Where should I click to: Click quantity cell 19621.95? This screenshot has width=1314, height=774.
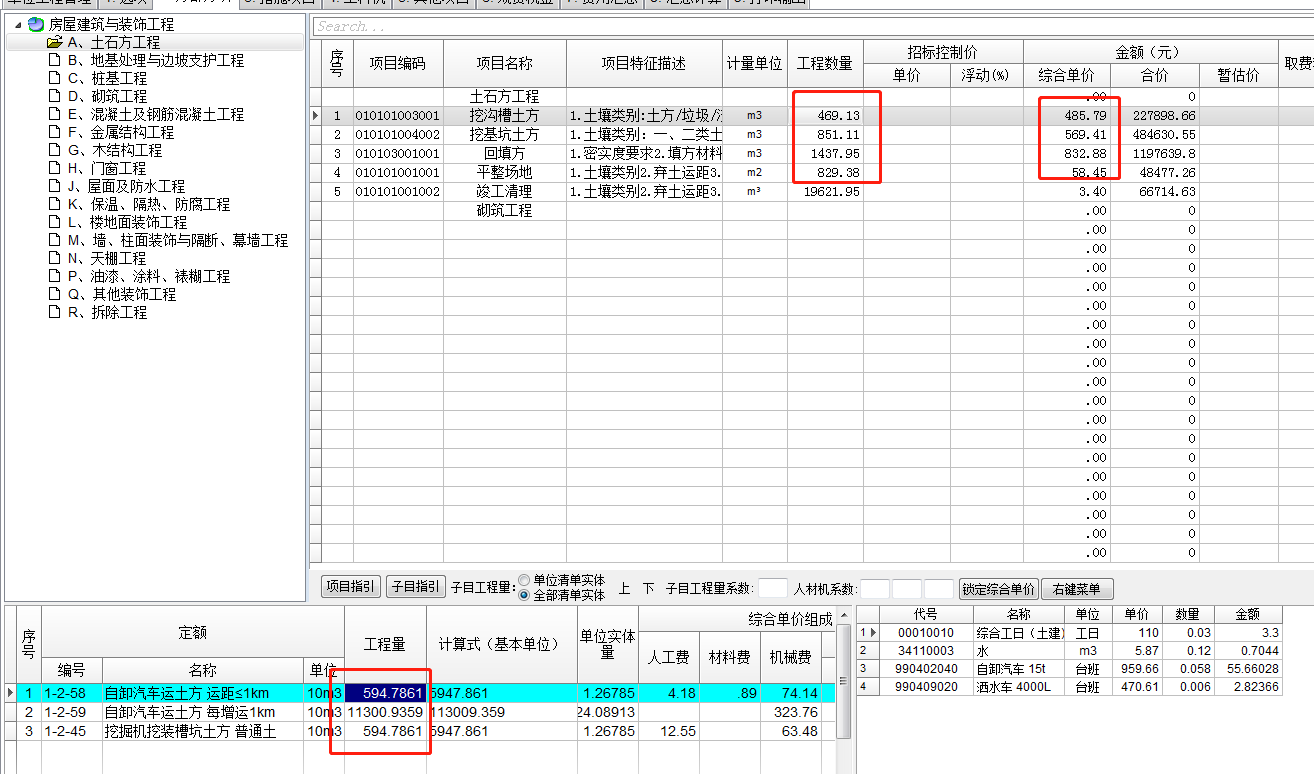825,192
